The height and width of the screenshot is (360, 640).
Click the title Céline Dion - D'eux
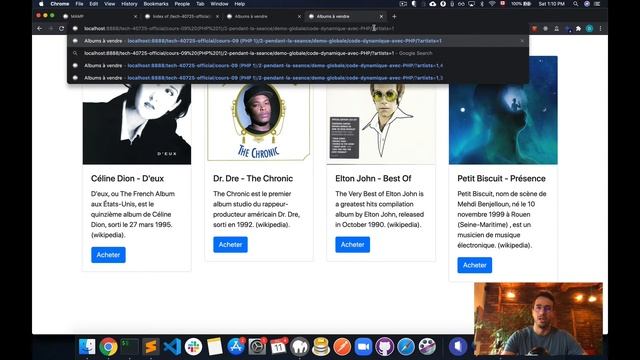(x=127, y=178)
